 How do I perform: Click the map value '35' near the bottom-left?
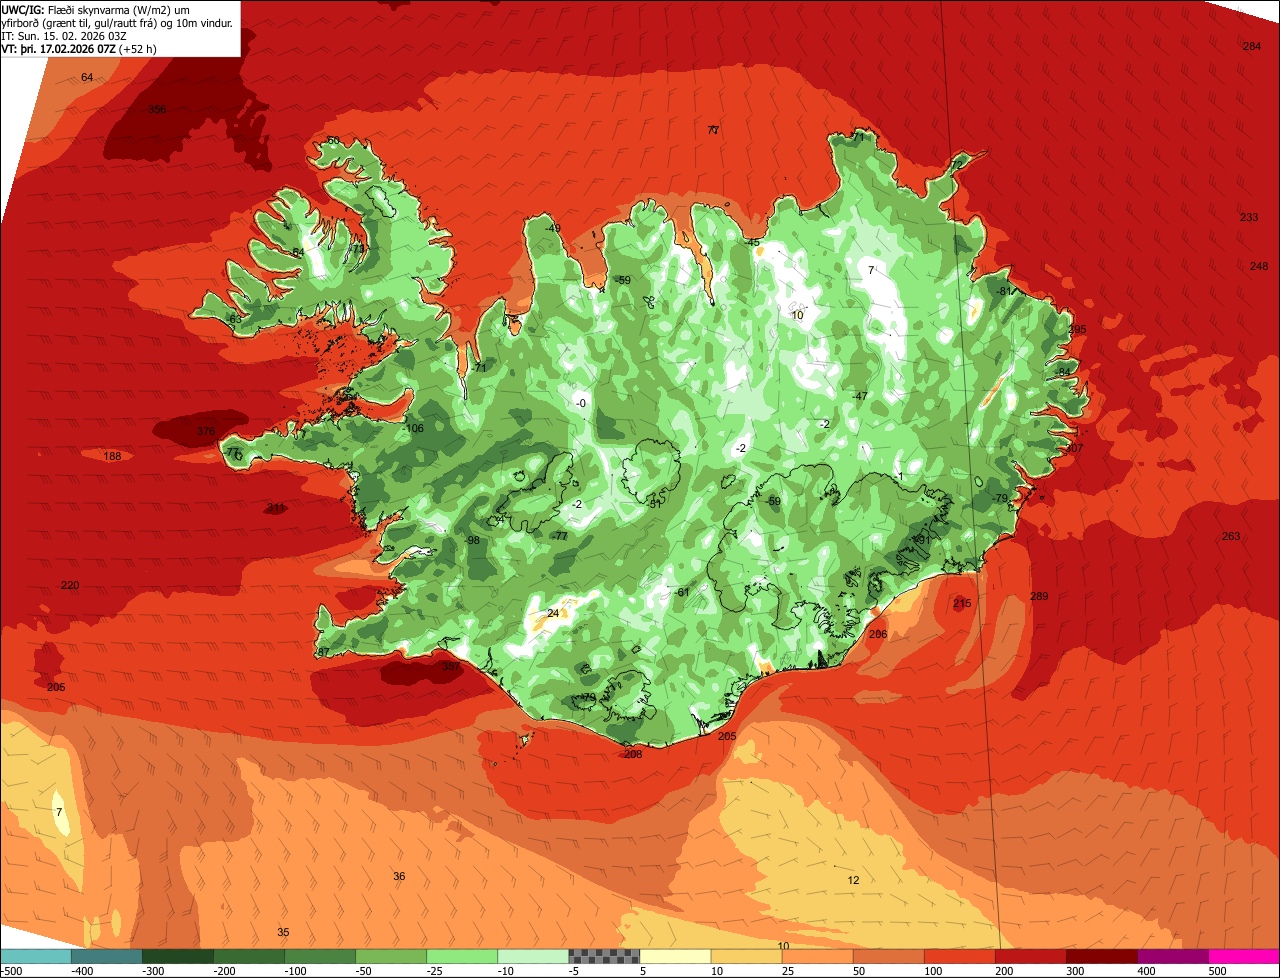click(x=283, y=933)
